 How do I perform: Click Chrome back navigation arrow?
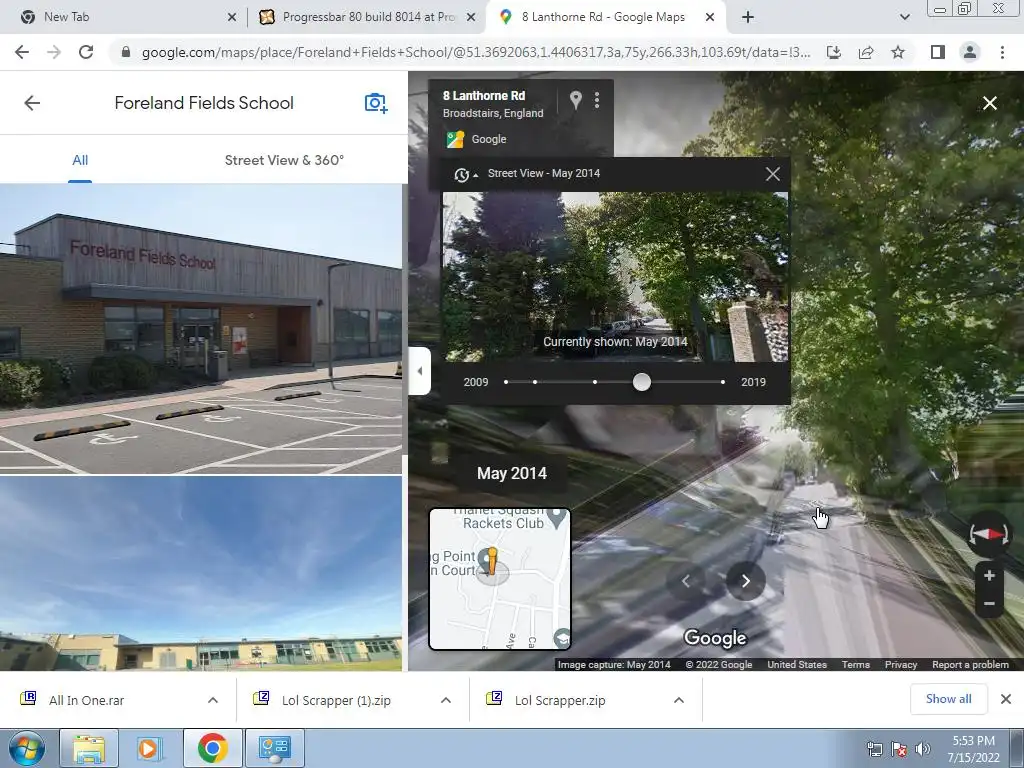[22, 52]
